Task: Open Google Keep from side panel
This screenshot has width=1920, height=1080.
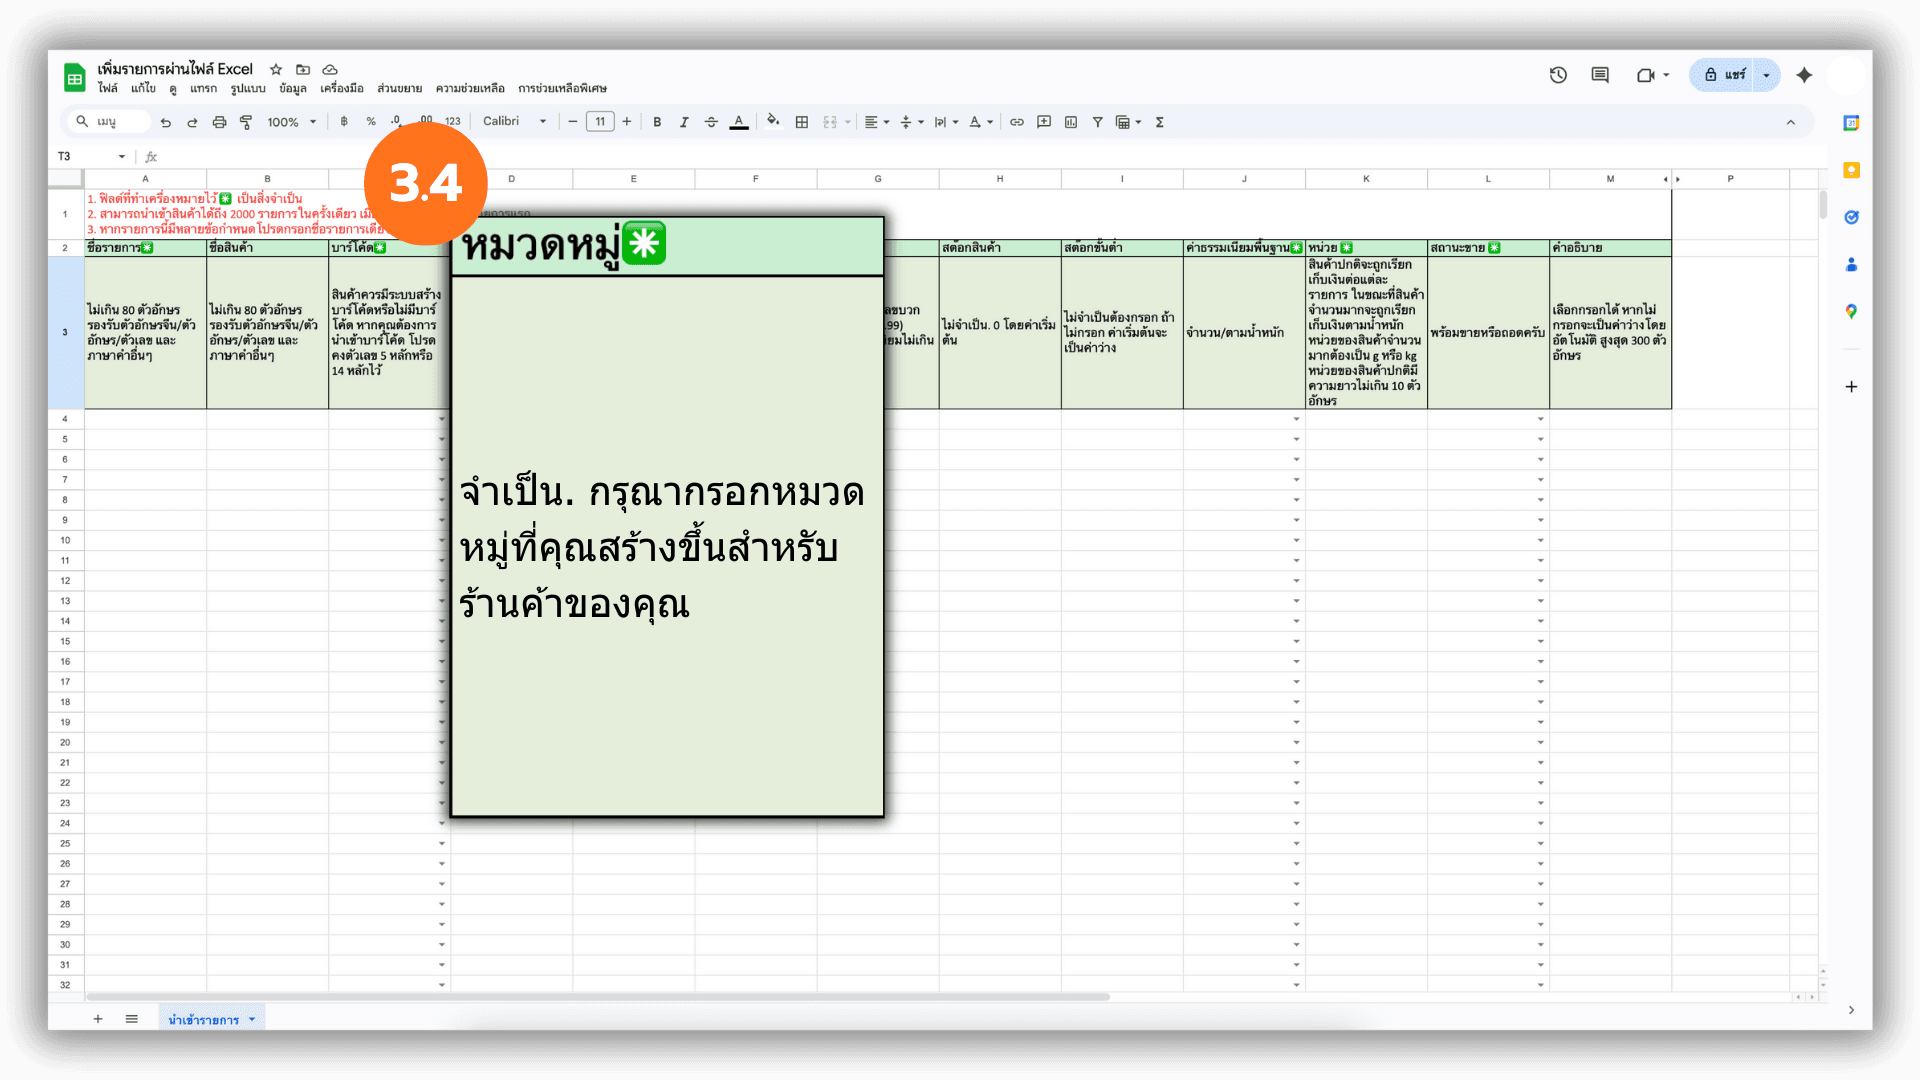Action: 1851,170
